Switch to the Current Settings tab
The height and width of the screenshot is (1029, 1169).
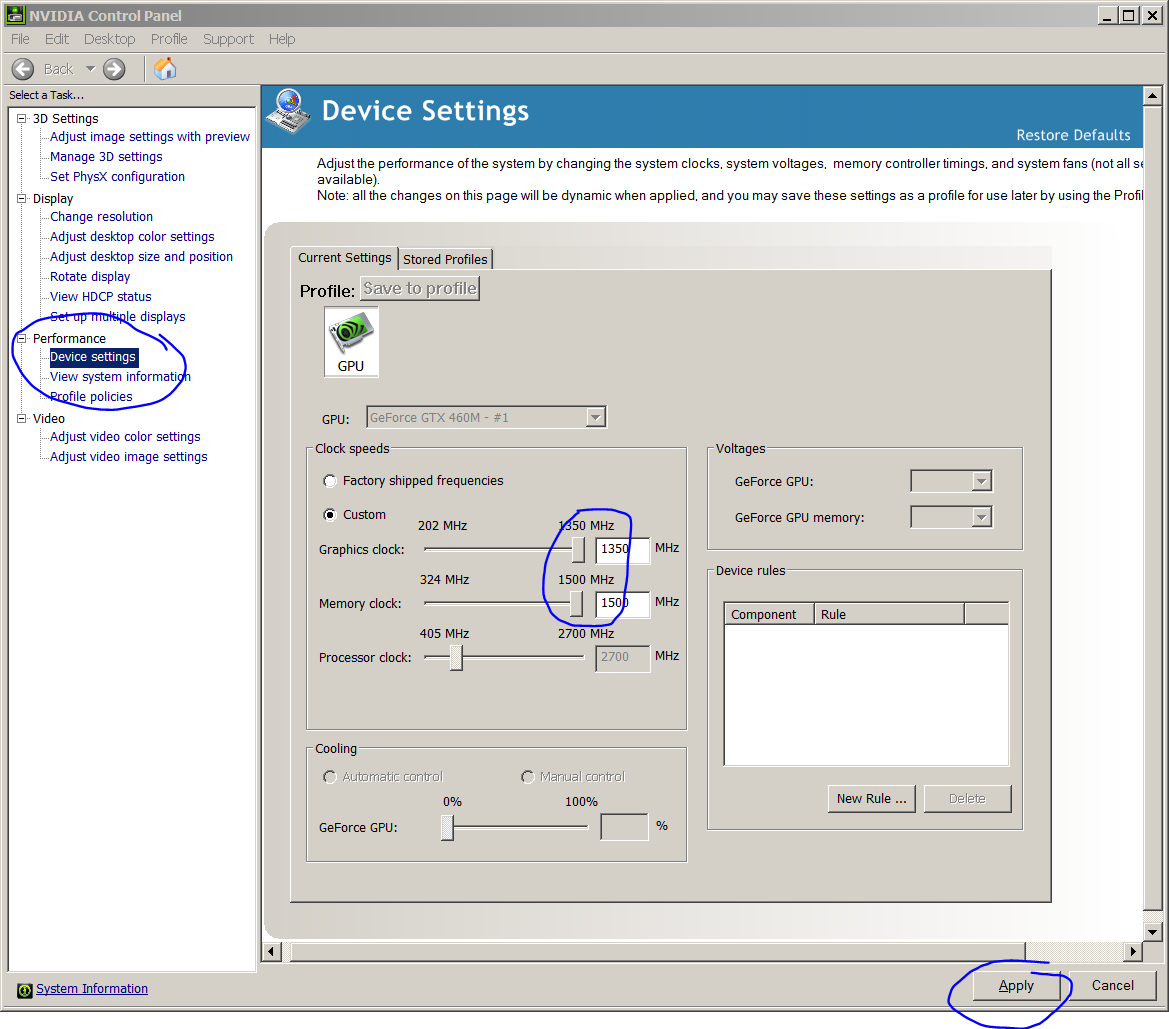(x=344, y=257)
